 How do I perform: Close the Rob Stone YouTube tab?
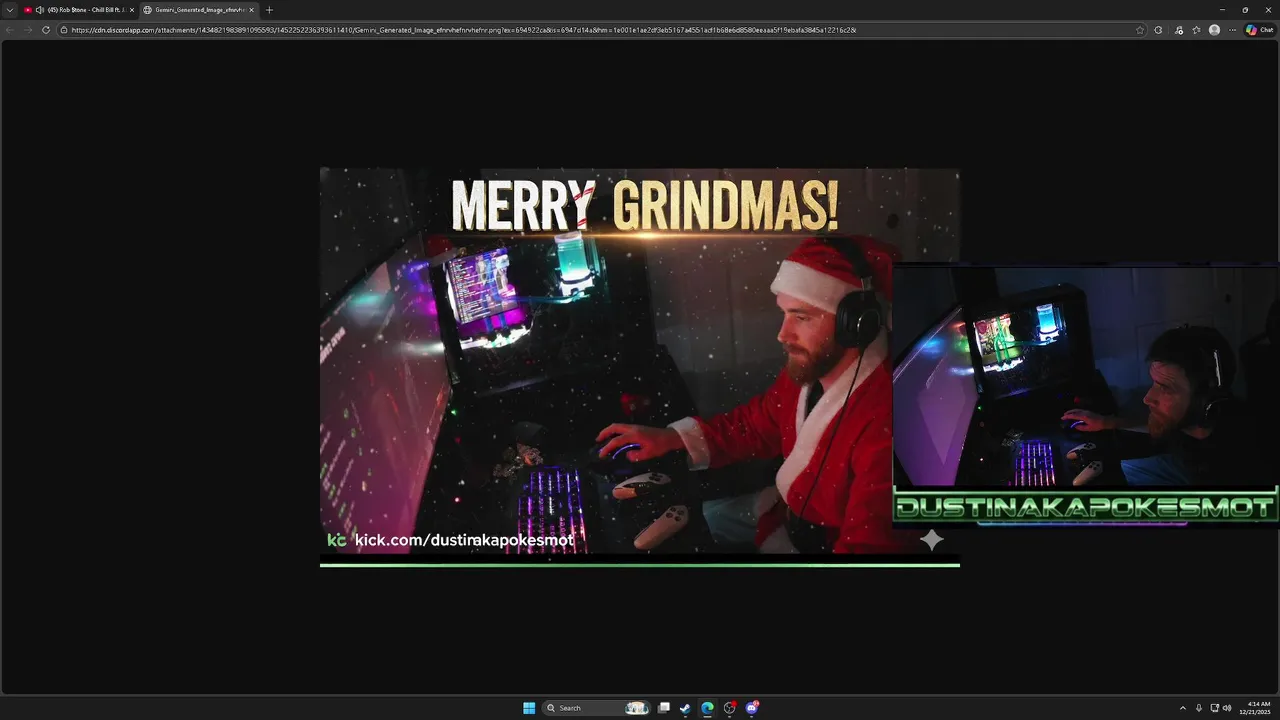point(131,10)
